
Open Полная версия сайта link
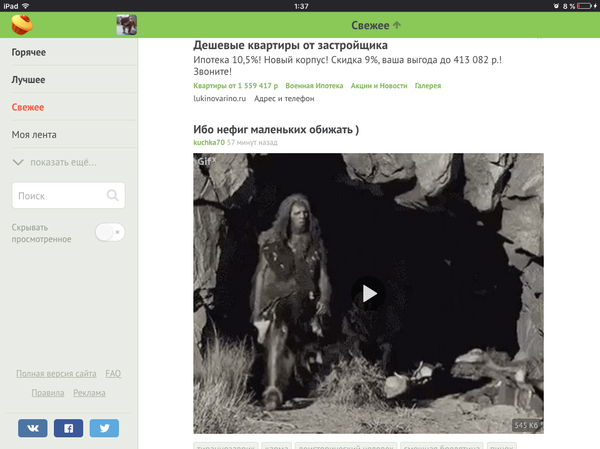[x=56, y=374]
